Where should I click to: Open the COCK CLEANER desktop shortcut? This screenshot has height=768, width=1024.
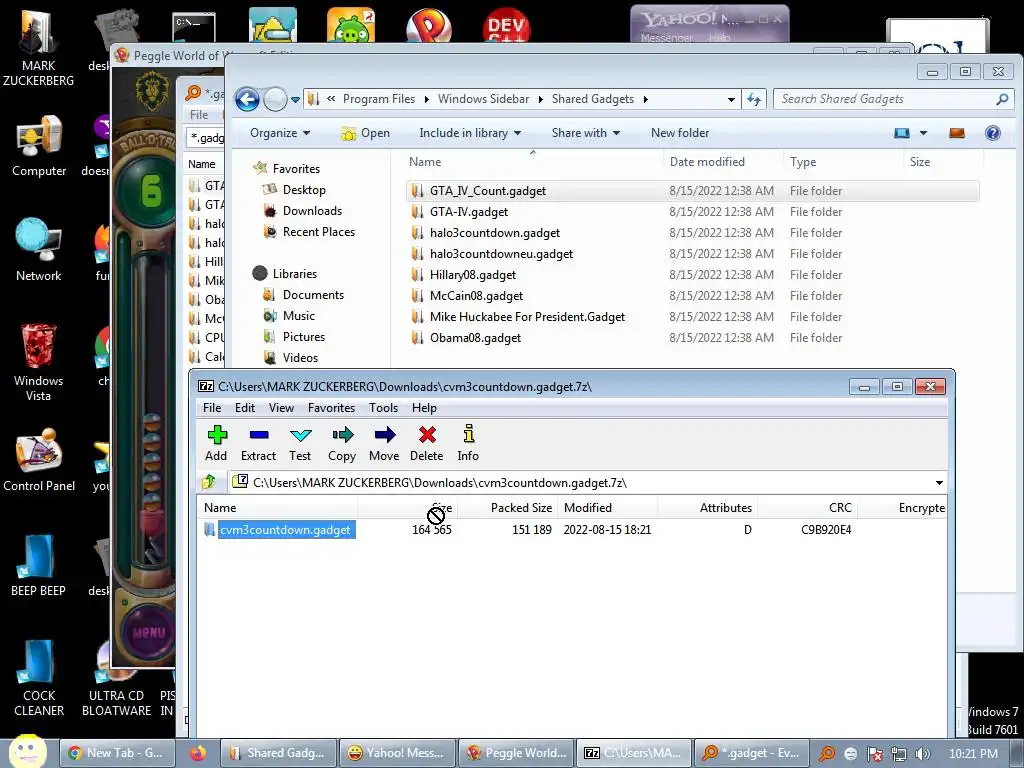pos(39,679)
